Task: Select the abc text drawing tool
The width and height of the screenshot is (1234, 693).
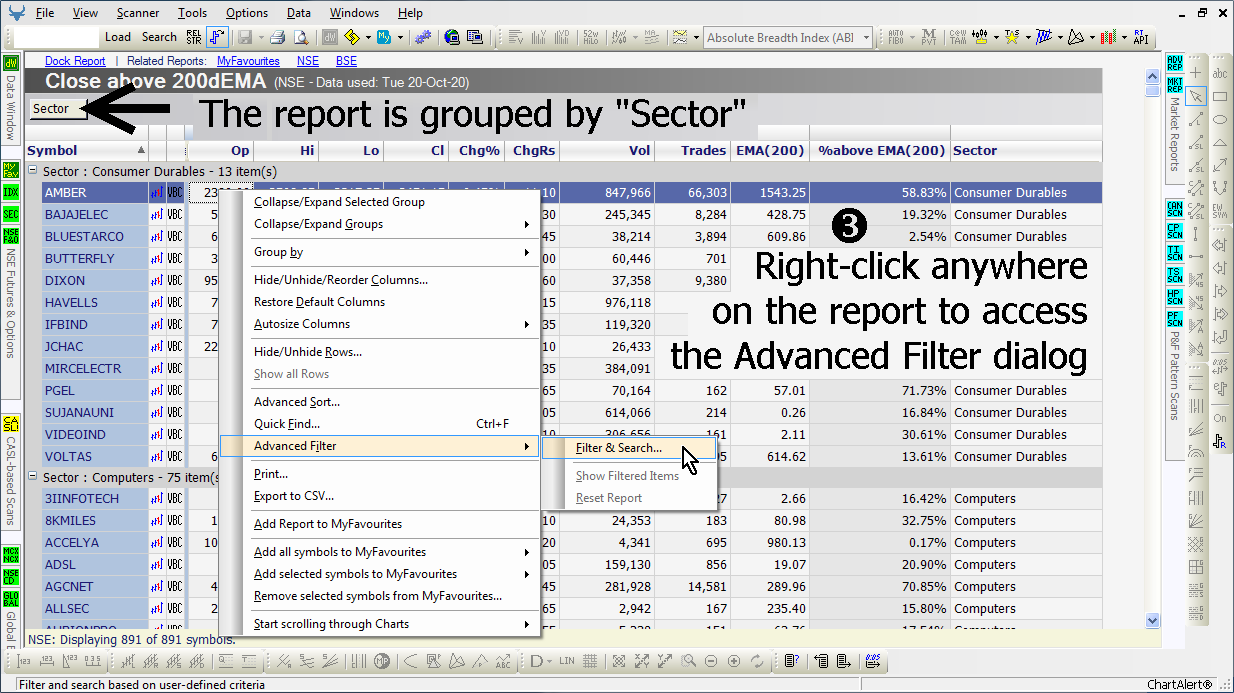Action: 1220,74
